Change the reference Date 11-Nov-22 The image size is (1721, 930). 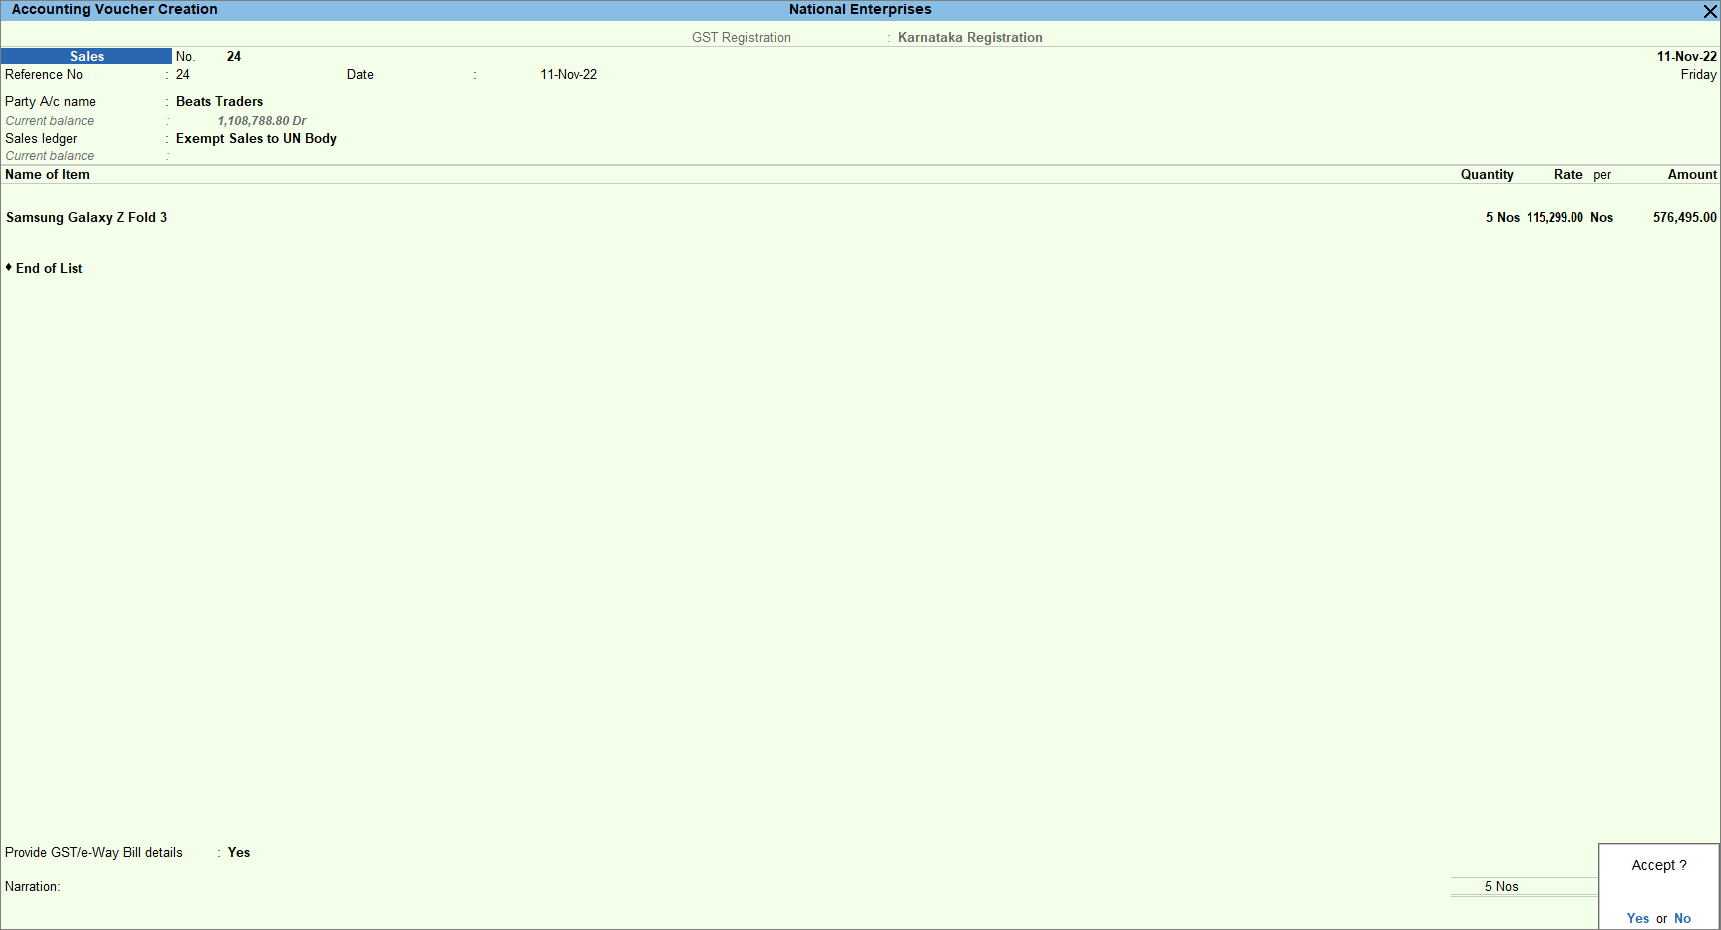tap(569, 74)
